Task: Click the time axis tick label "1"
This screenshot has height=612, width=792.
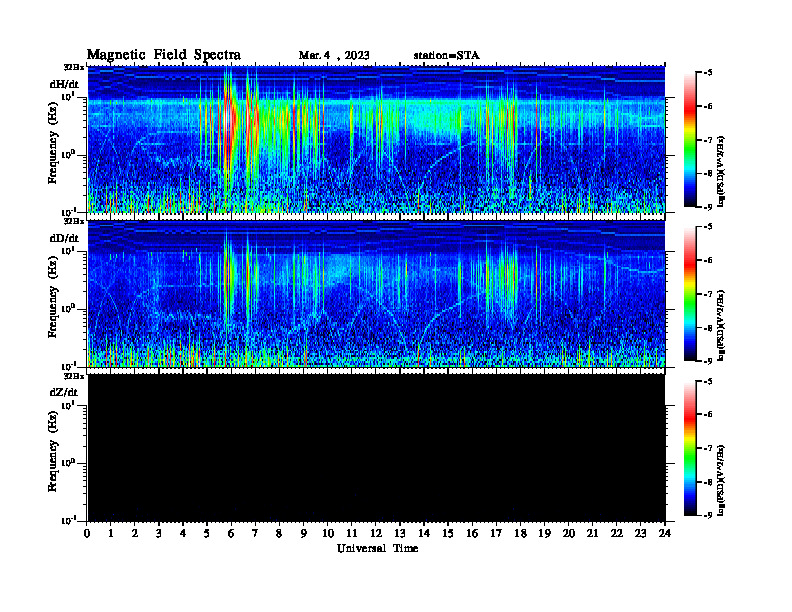Action: [111, 533]
